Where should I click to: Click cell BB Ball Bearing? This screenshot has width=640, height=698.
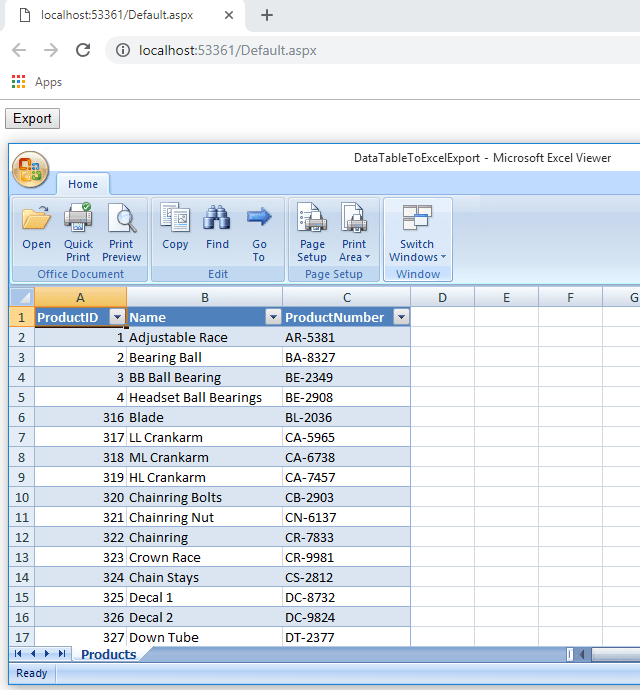(205, 377)
